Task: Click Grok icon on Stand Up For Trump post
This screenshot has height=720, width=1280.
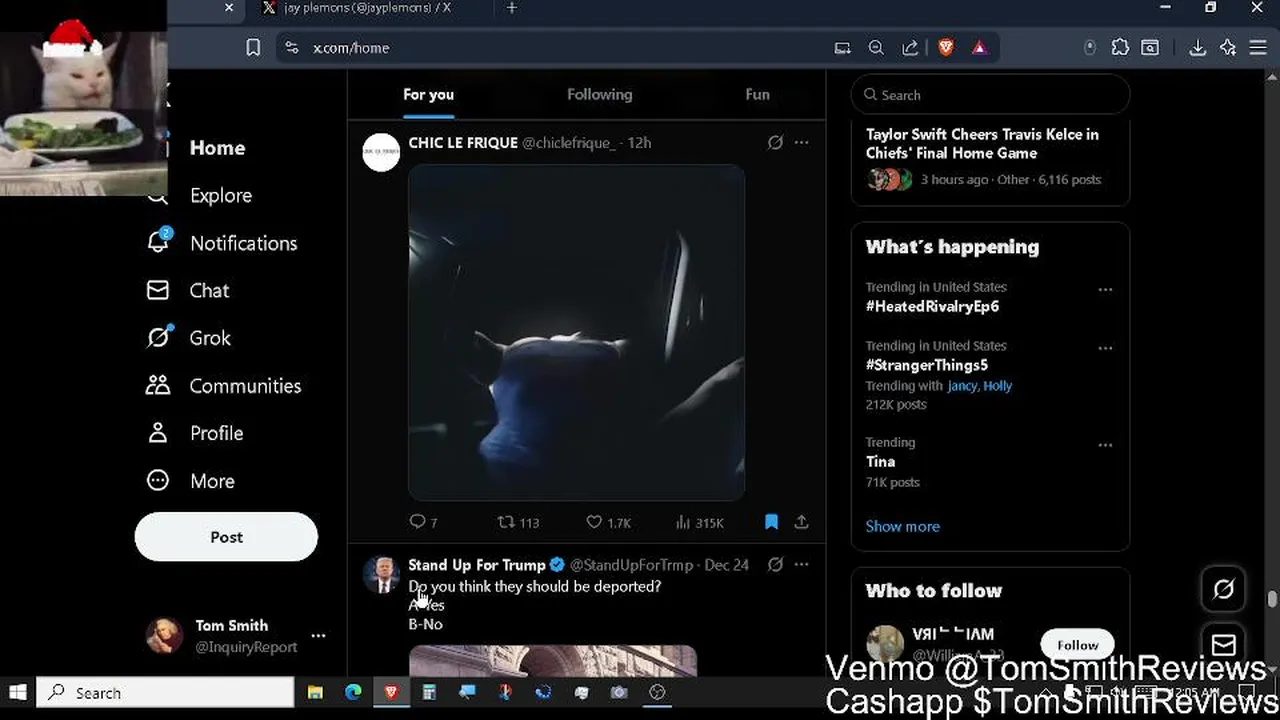Action: pos(775,565)
